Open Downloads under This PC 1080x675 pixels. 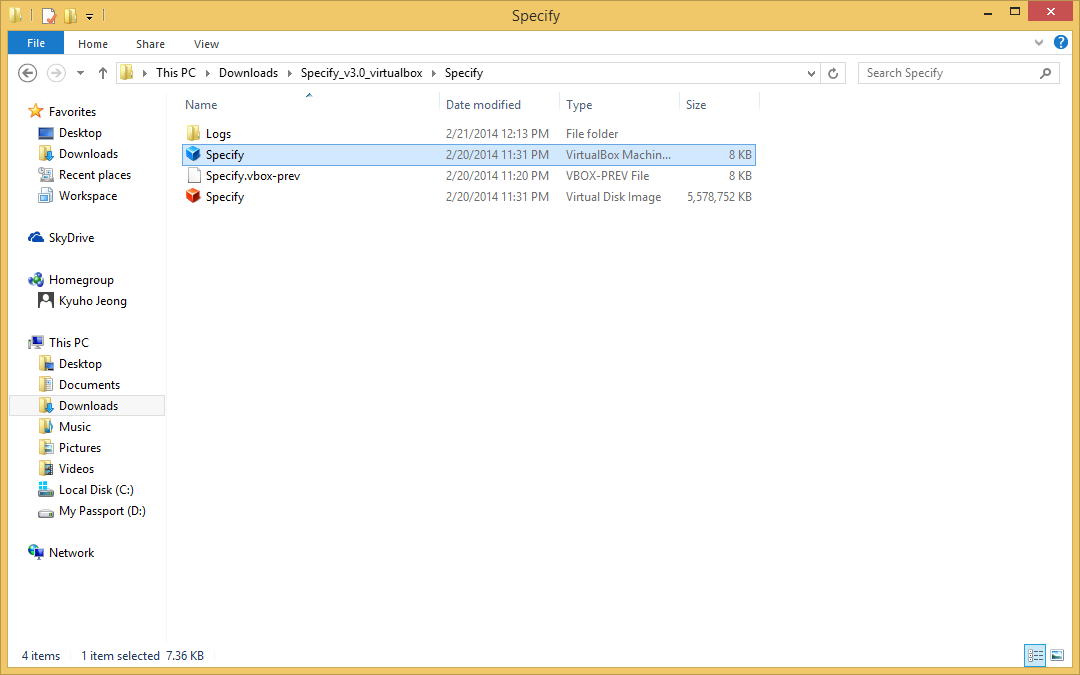88,406
